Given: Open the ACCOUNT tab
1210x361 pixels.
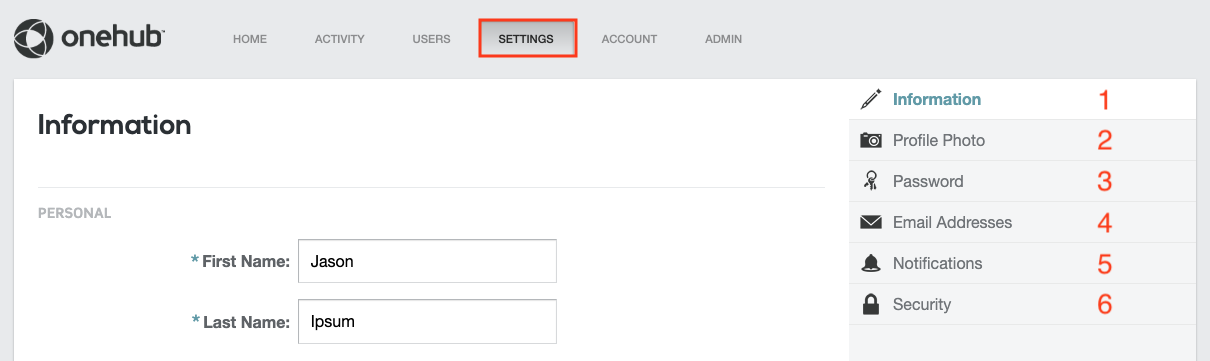Looking at the screenshot, I should pyautogui.click(x=629, y=39).
